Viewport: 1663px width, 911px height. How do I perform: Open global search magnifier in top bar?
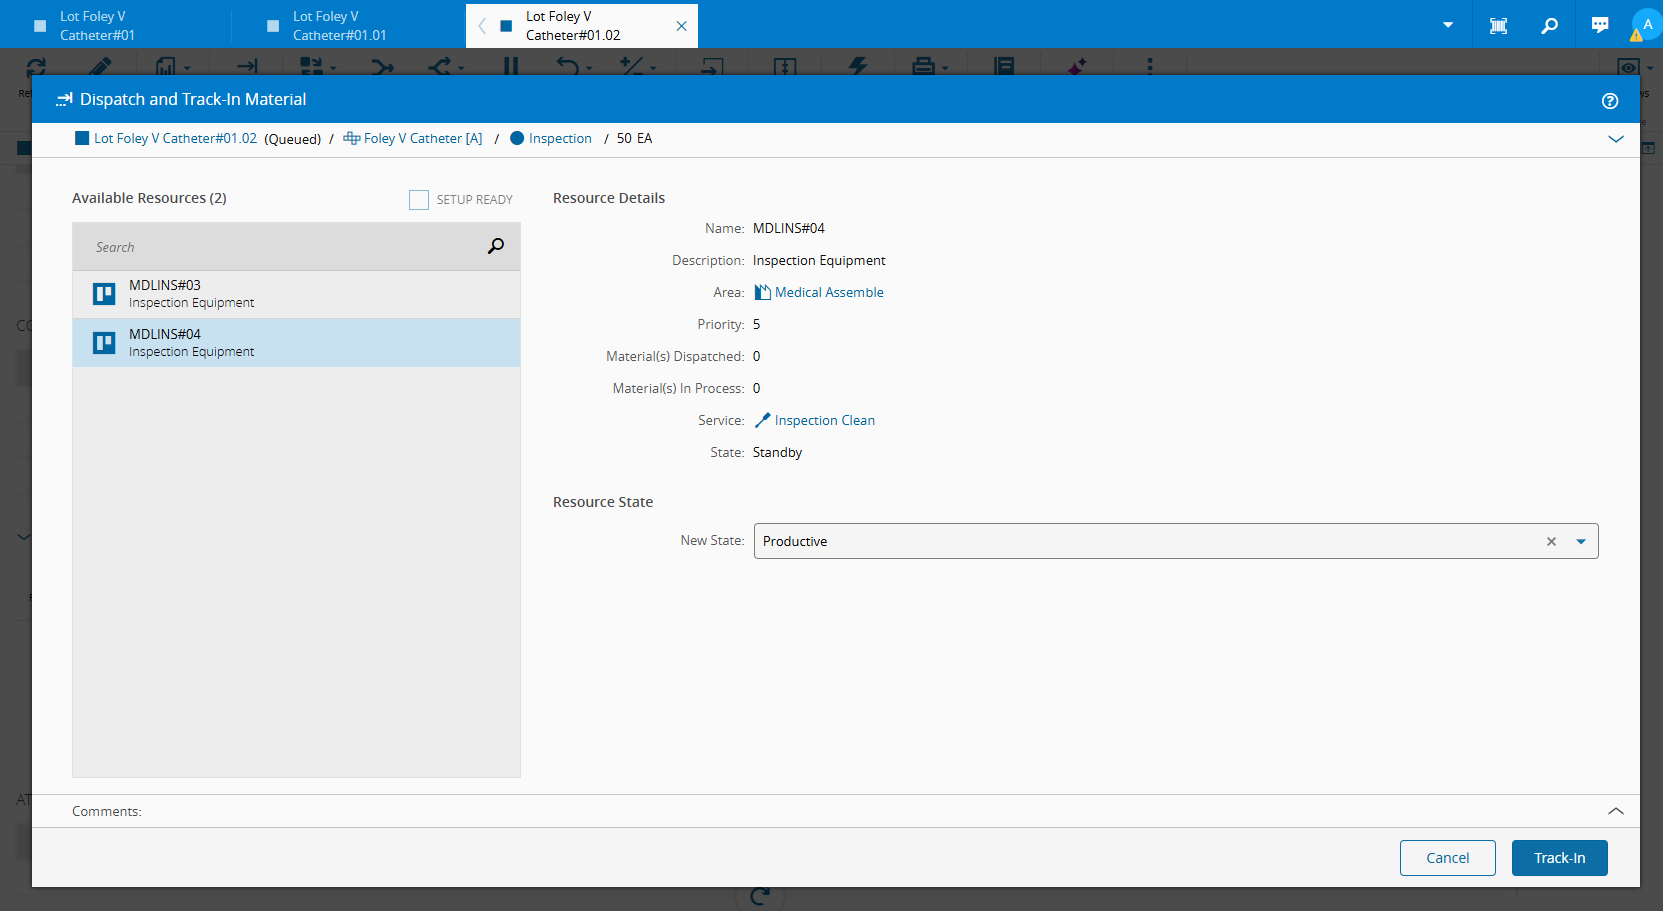click(1549, 25)
